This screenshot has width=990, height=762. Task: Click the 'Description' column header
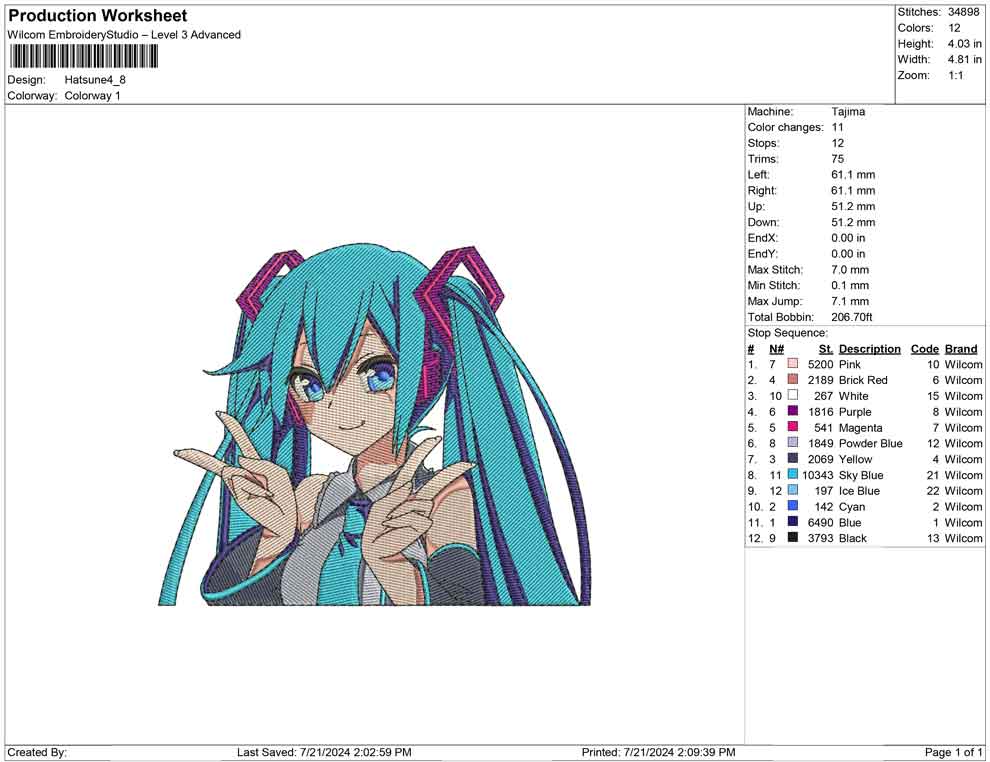pyautogui.click(x=869, y=349)
